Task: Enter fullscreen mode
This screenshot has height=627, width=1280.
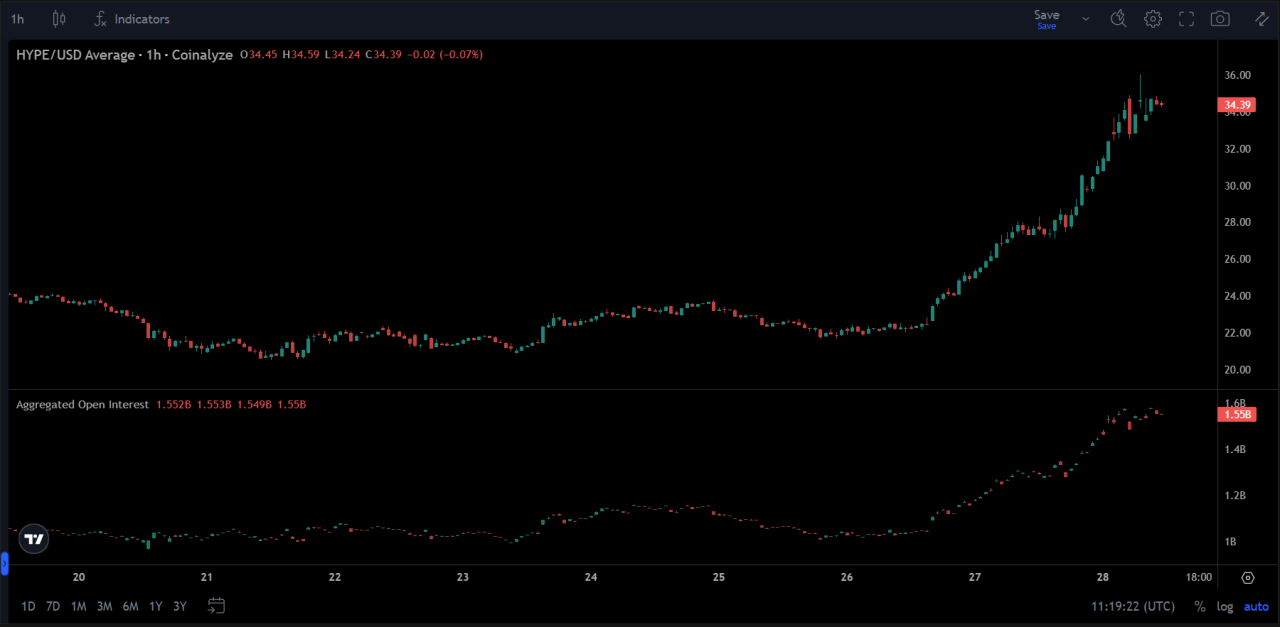Action: (x=1186, y=19)
